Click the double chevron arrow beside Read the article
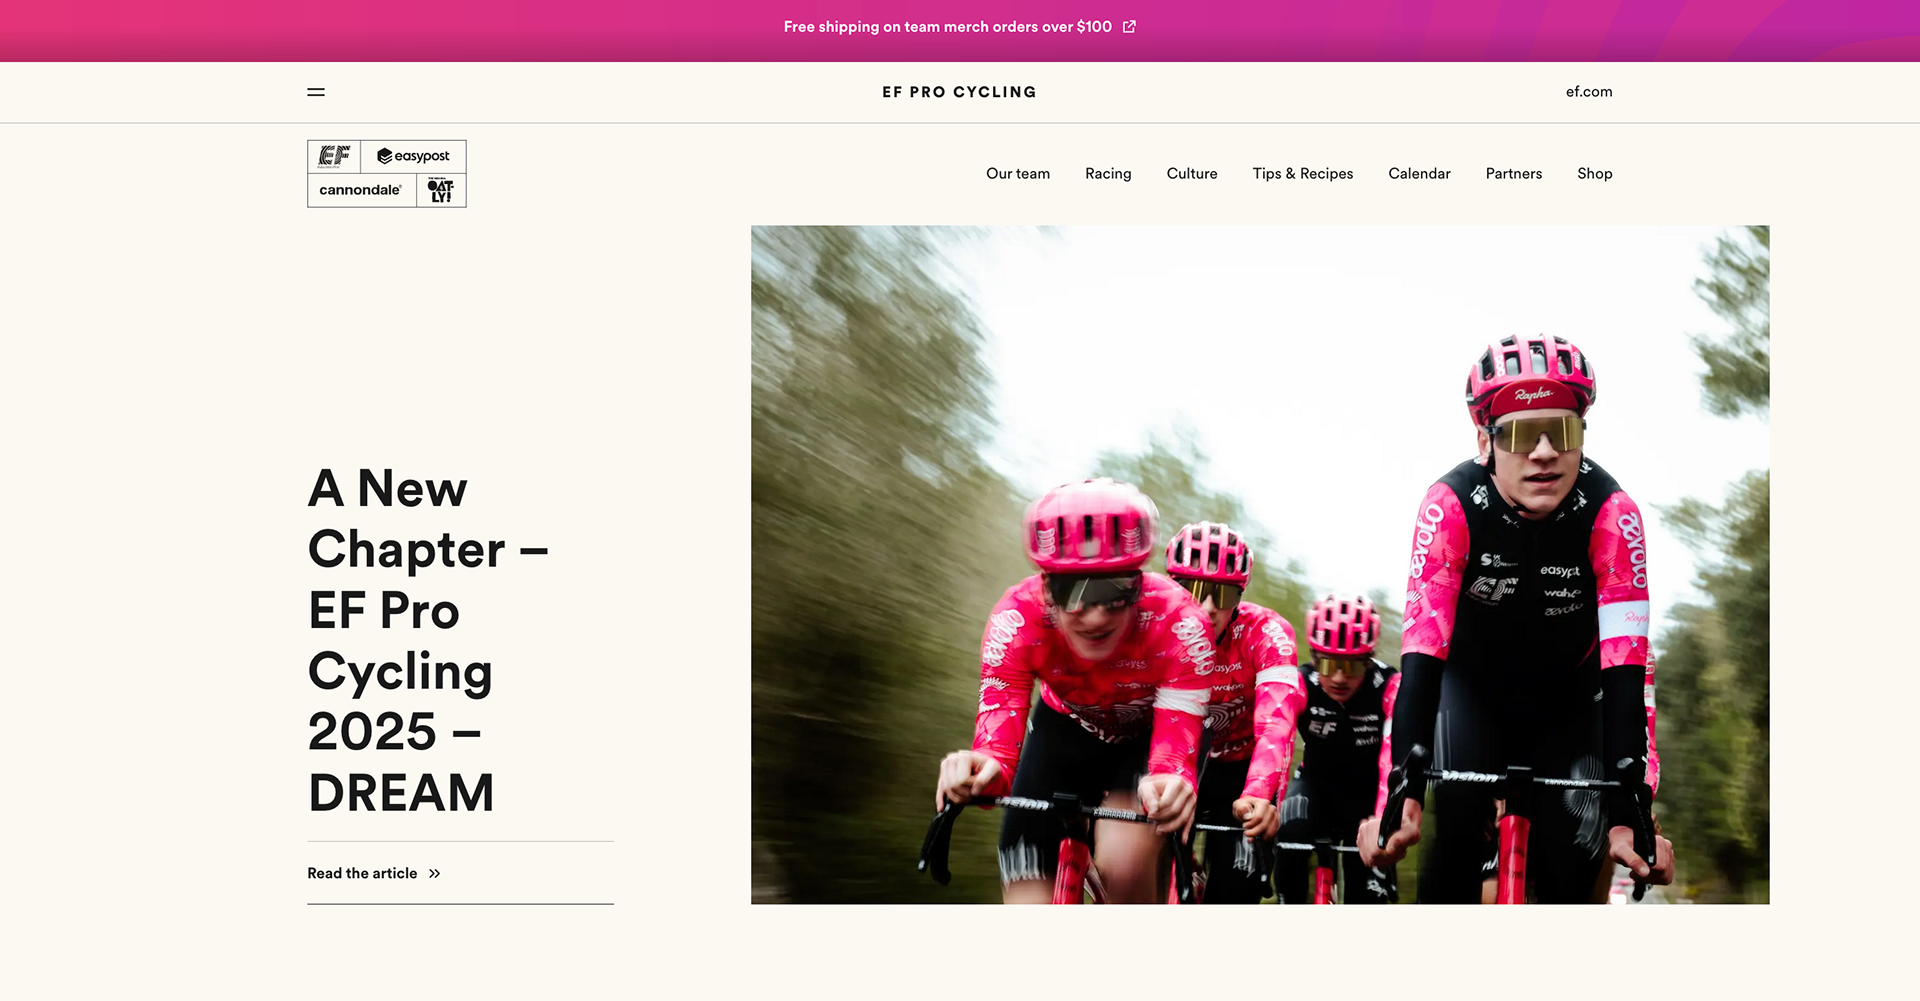1920x1001 pixels. point(434,874)
